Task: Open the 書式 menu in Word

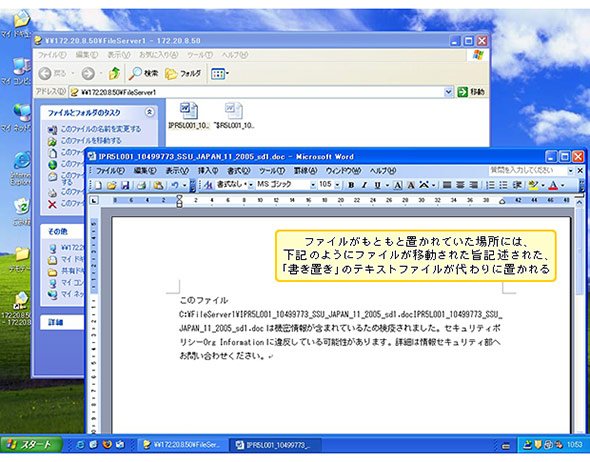Action: point(239,171)
